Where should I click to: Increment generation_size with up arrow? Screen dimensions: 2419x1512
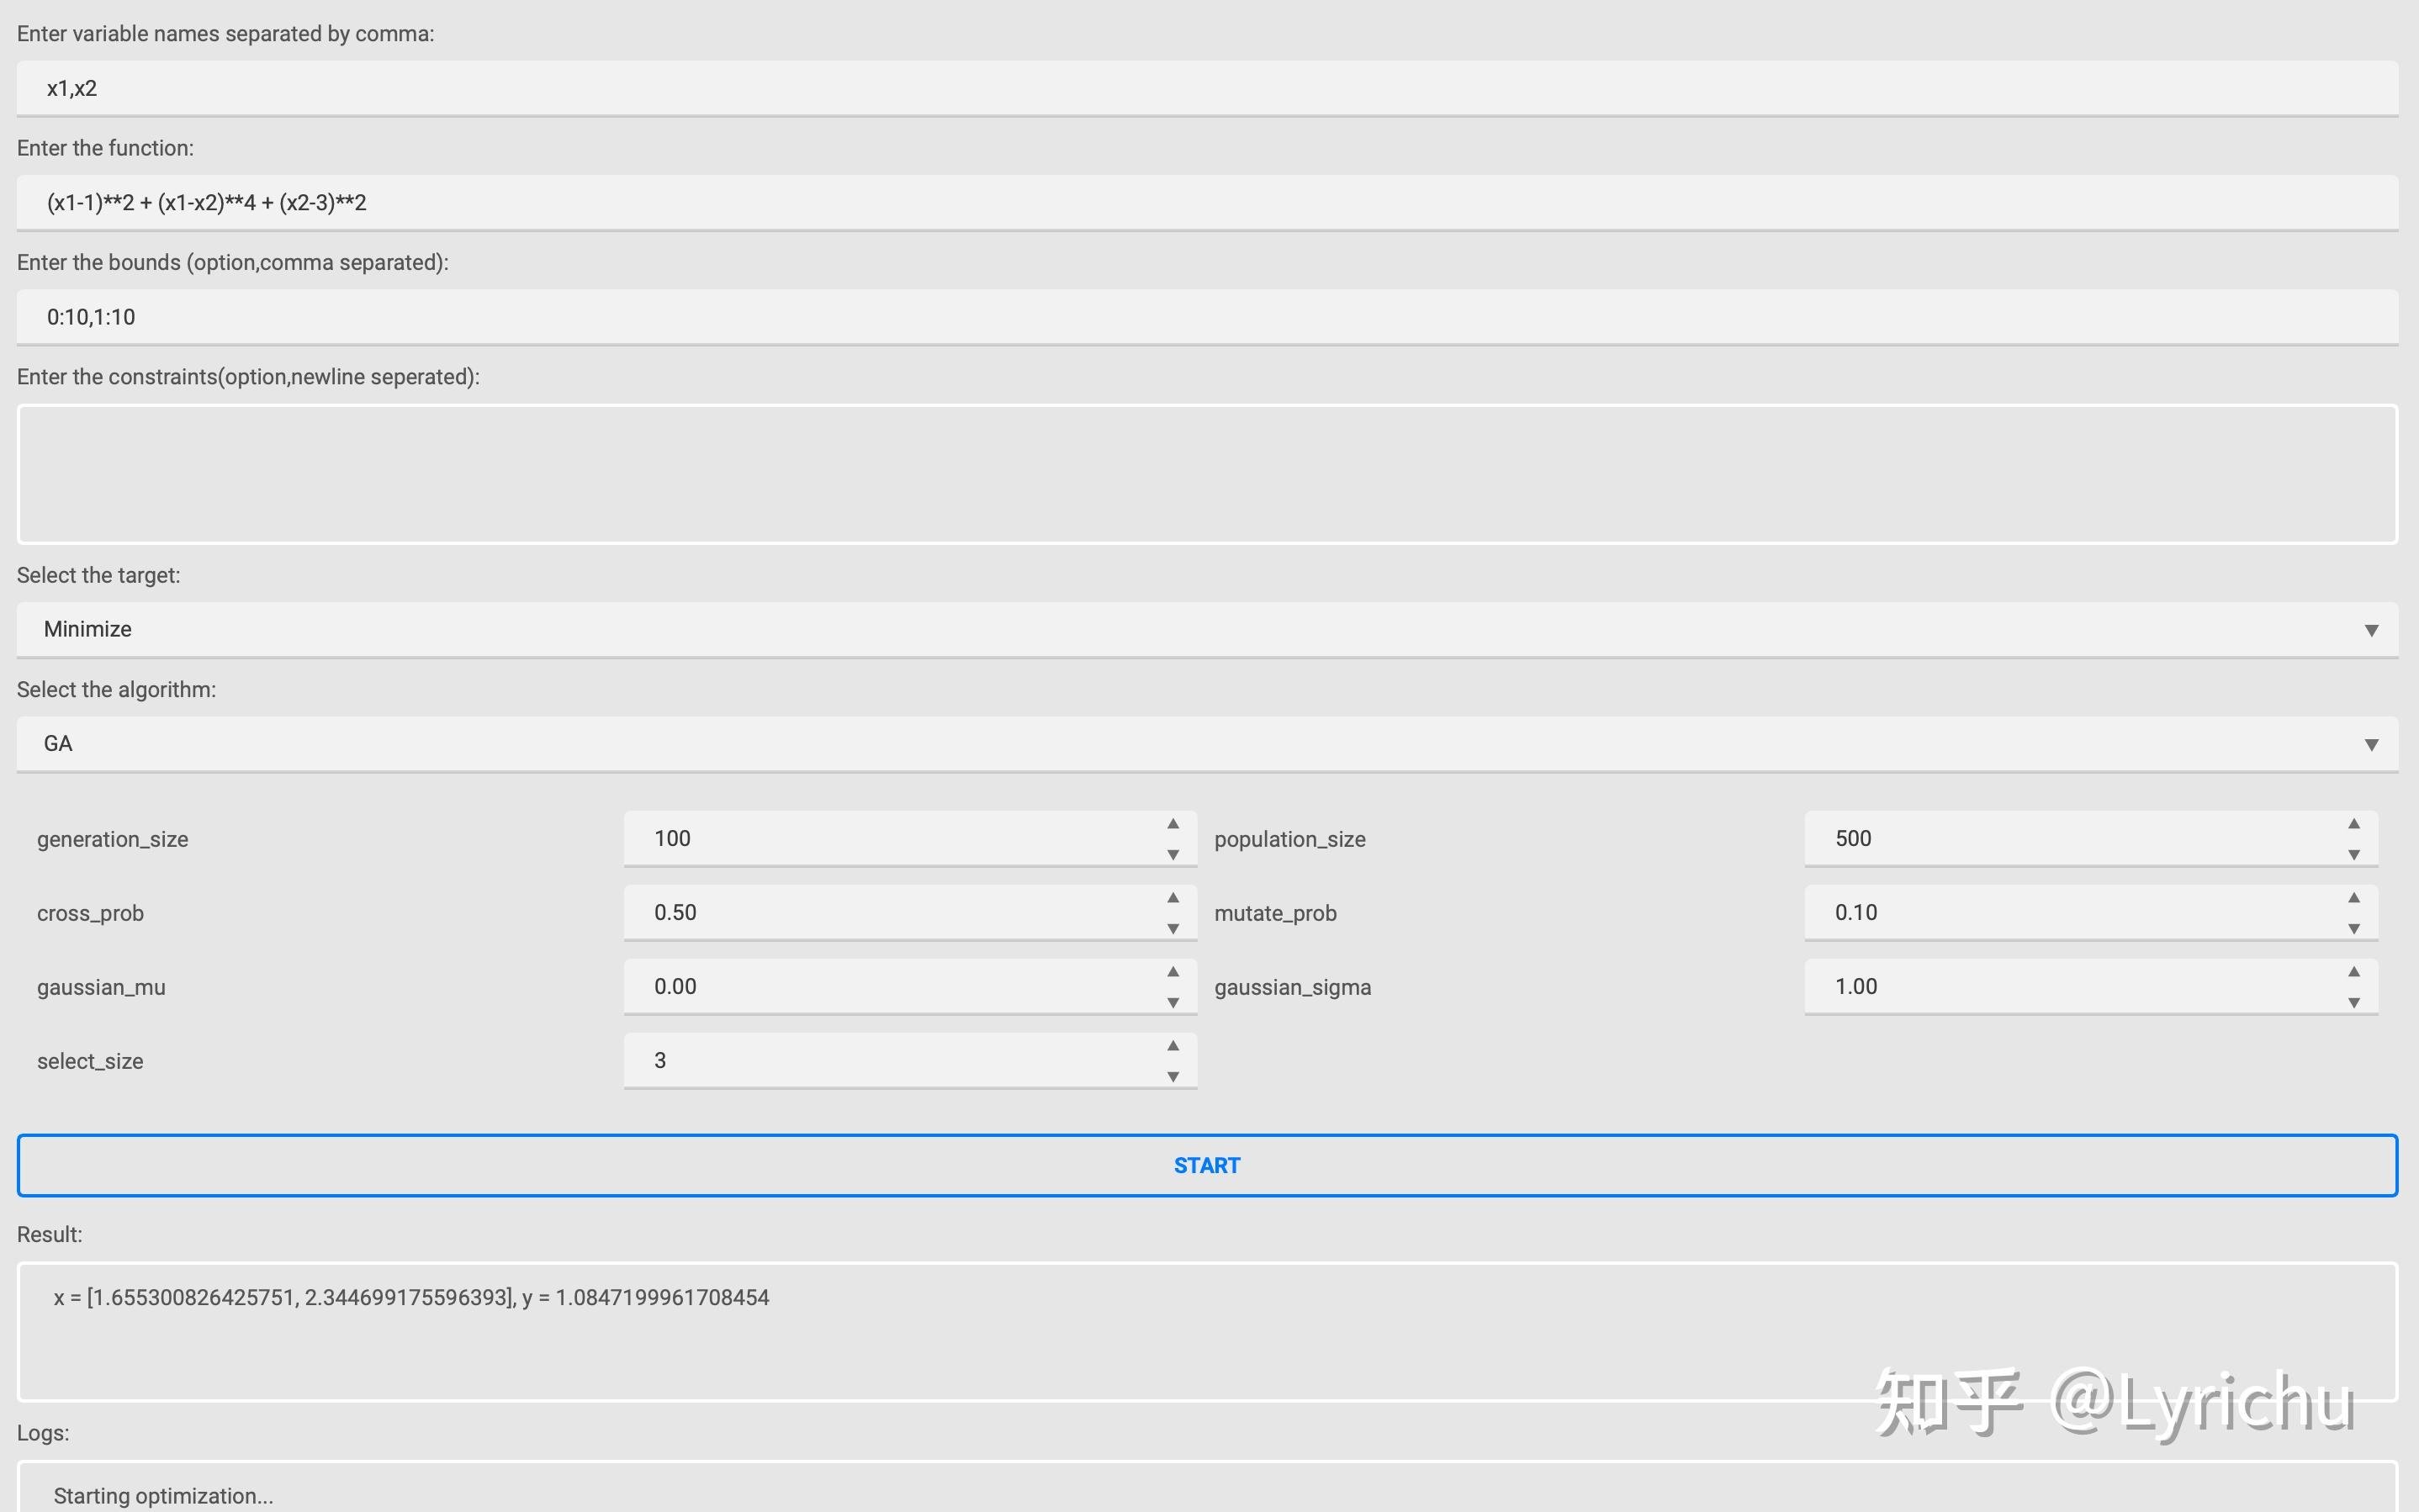pos(1173,824)
